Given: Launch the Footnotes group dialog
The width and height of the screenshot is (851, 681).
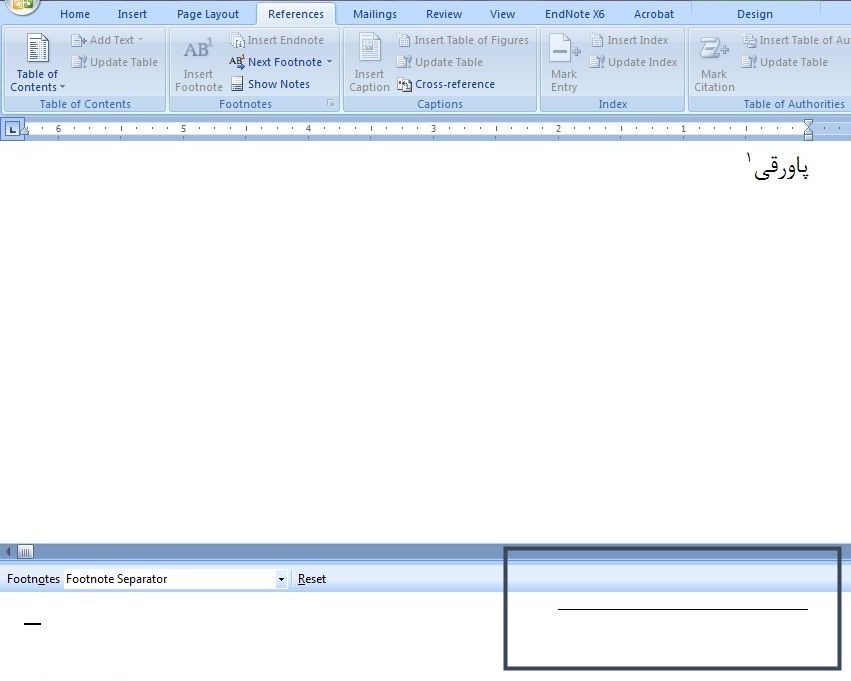Looking at the screenshot, I should coord(331,104).
